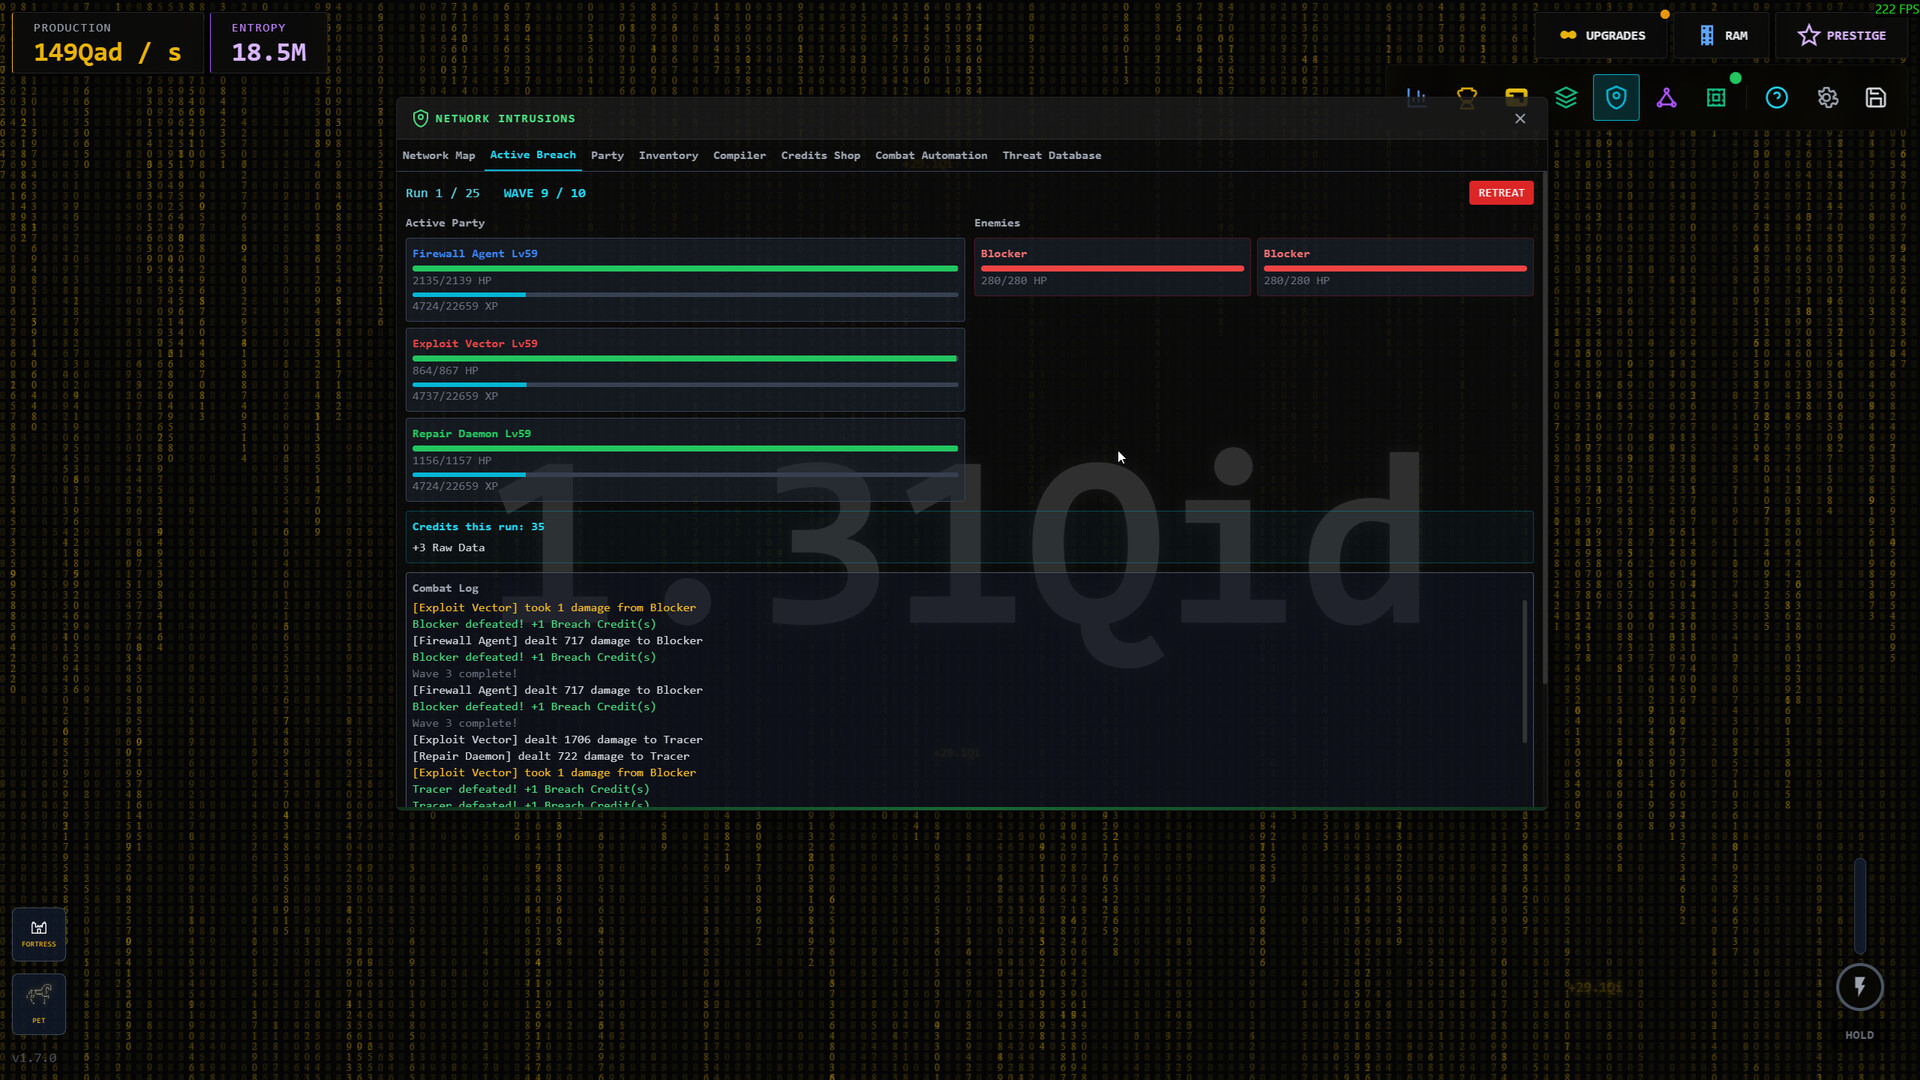This screenshot has height=1080, width=1920.
Task: Open the Pet sidebar button
Action: pos(39,1003)
